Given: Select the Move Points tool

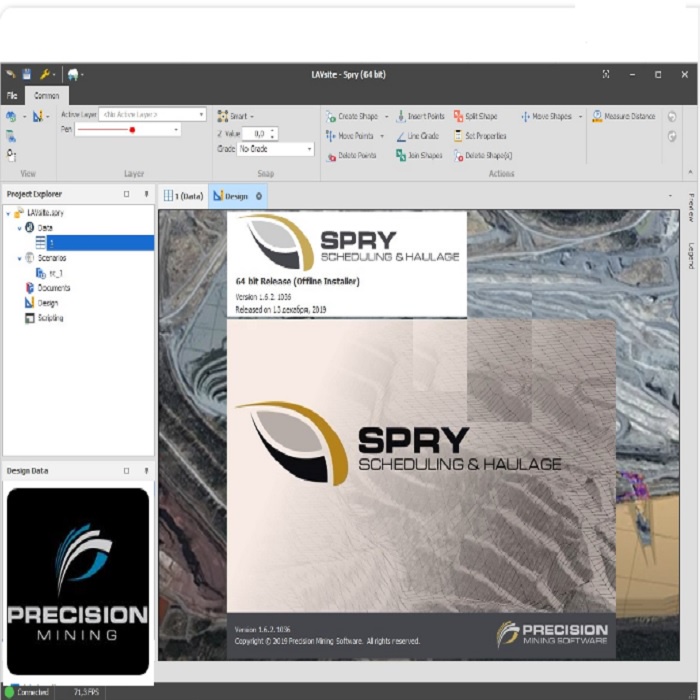Looking at the screenshot, I should 350,136.
